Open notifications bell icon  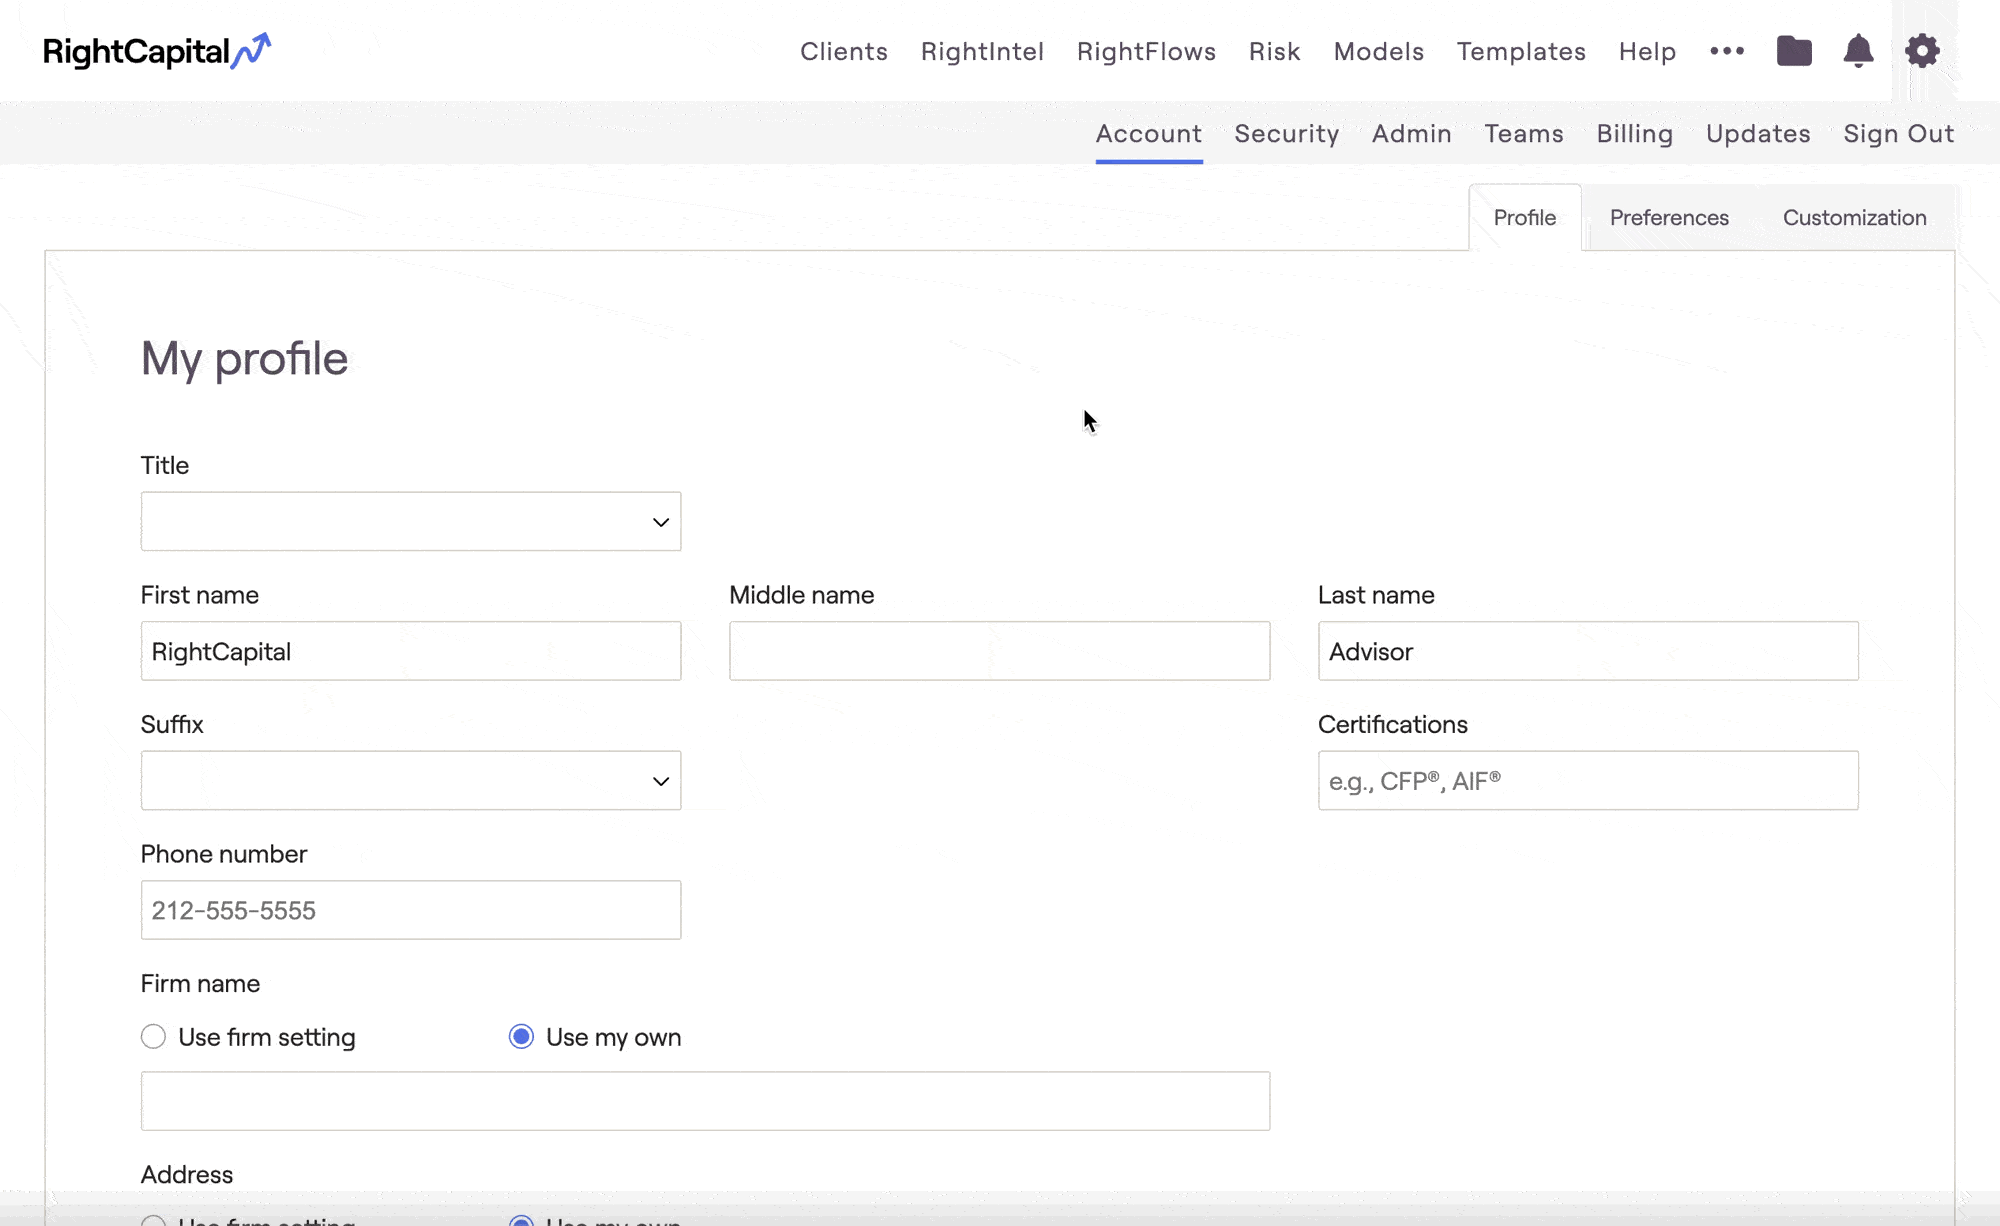coord(1858,51)
